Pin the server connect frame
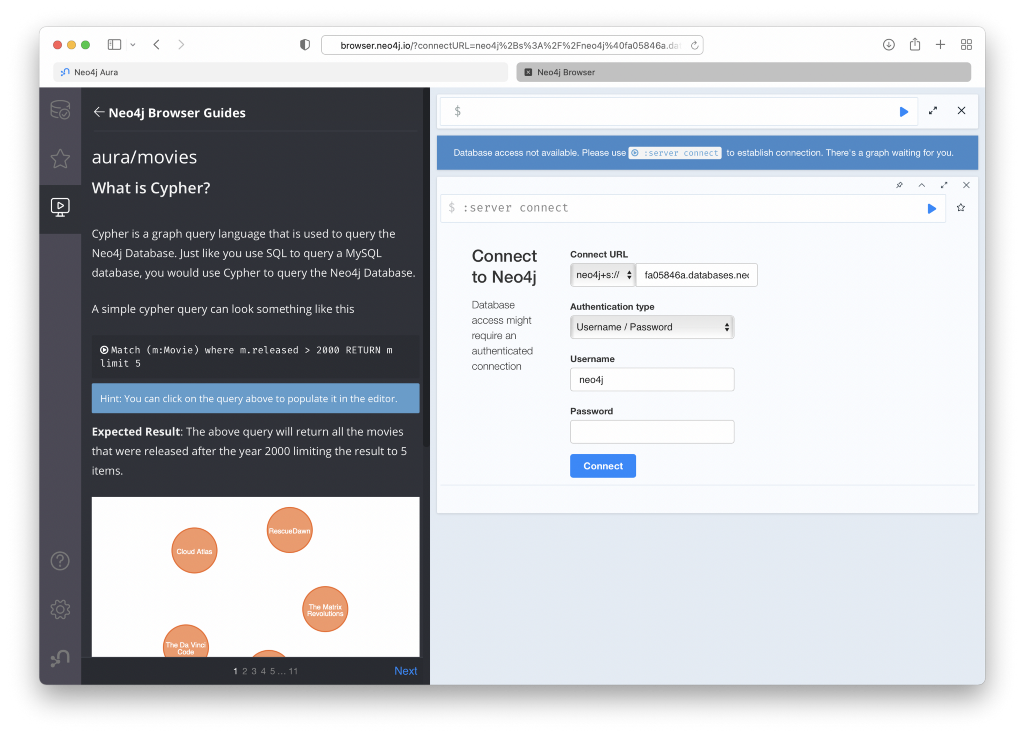 click(899, 185)
